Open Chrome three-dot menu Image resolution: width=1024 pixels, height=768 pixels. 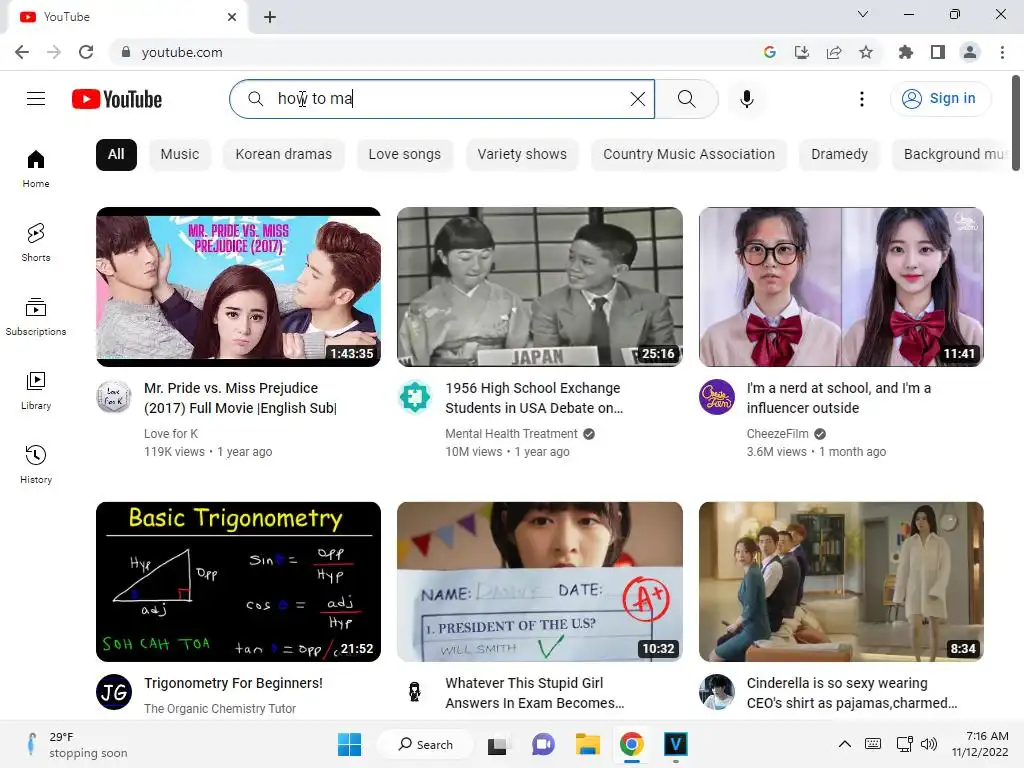tap(1002, 52)
